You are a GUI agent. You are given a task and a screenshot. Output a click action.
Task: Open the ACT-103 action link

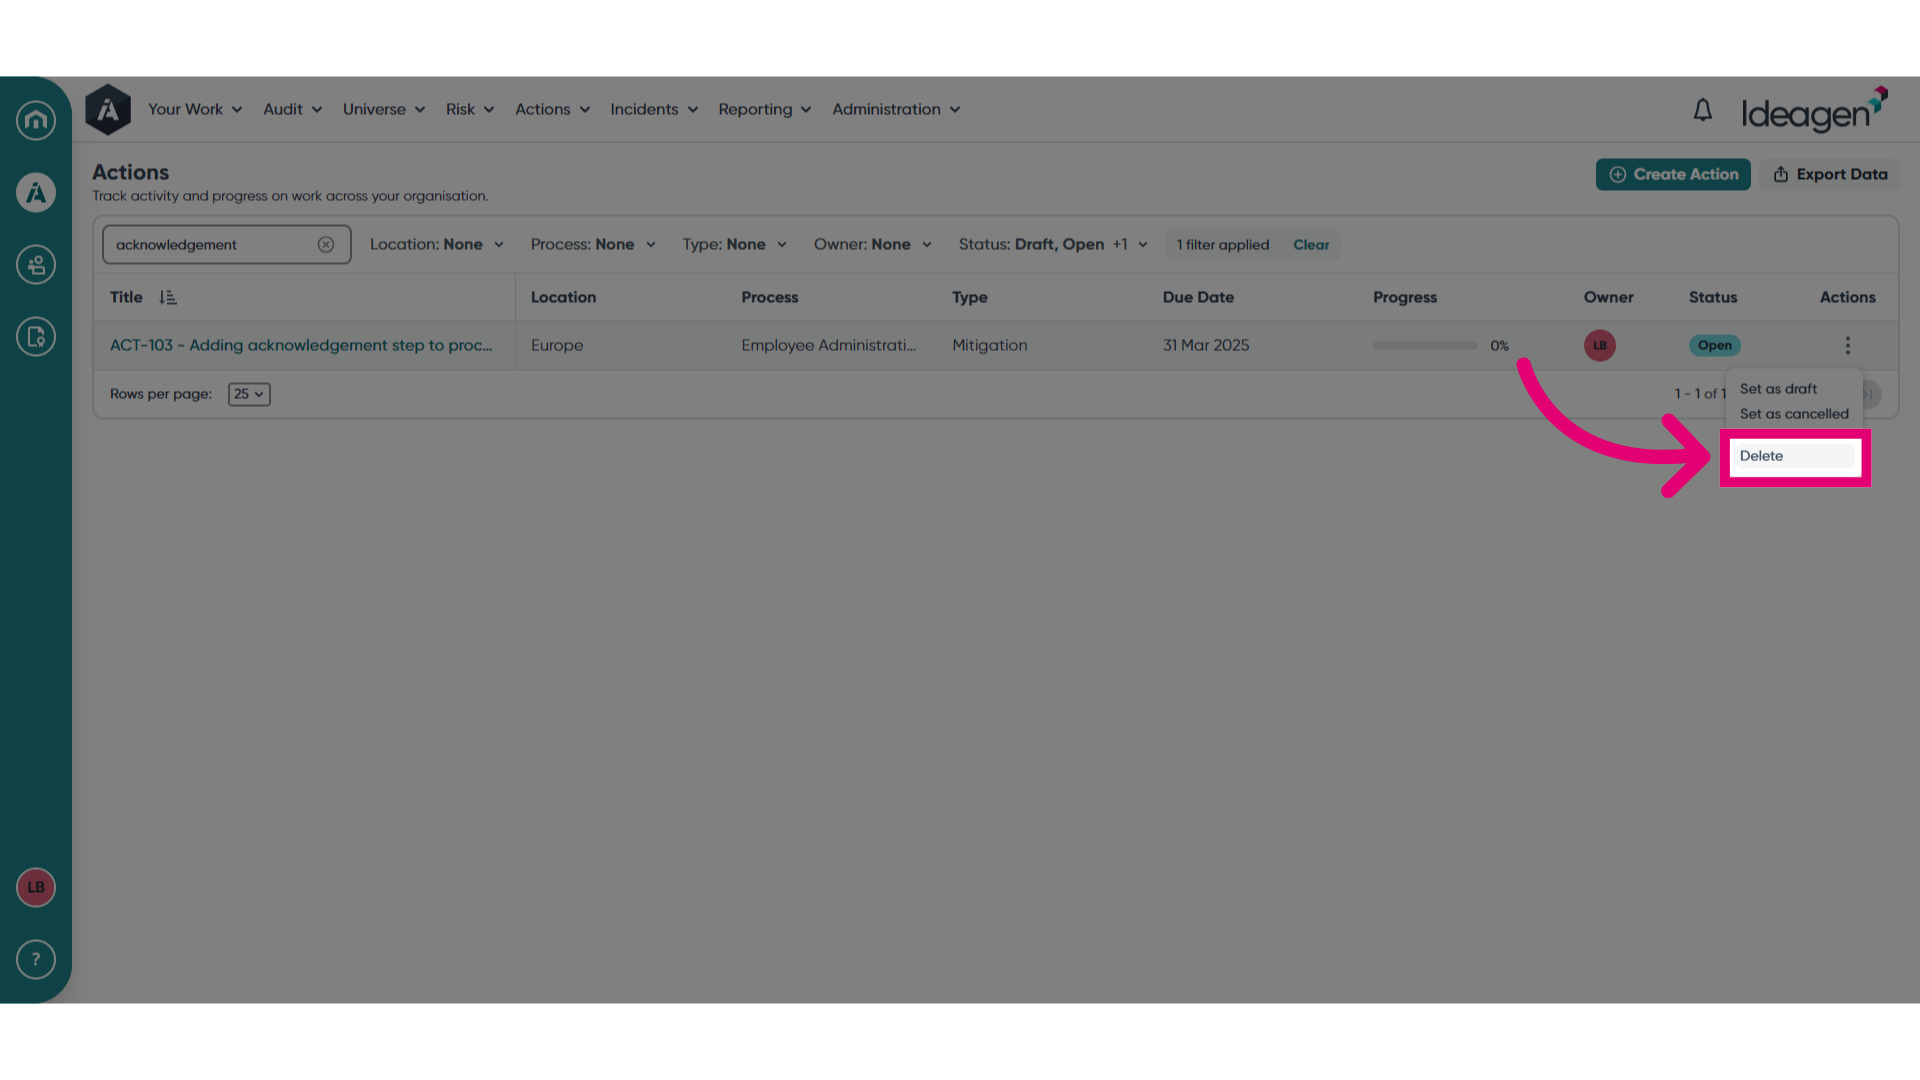click(x=301, y=346)
